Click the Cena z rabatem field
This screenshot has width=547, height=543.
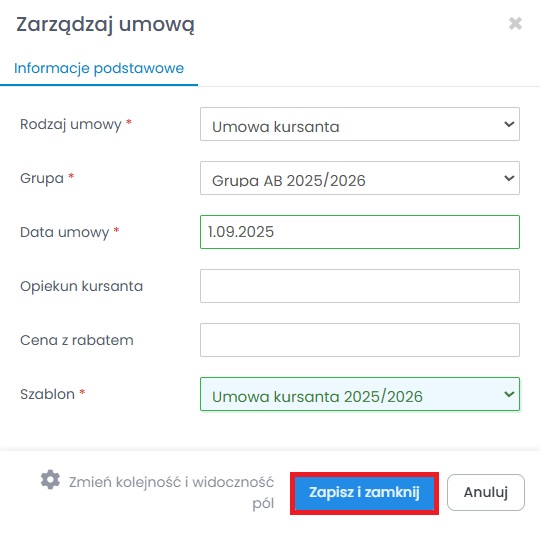[360, 340]
